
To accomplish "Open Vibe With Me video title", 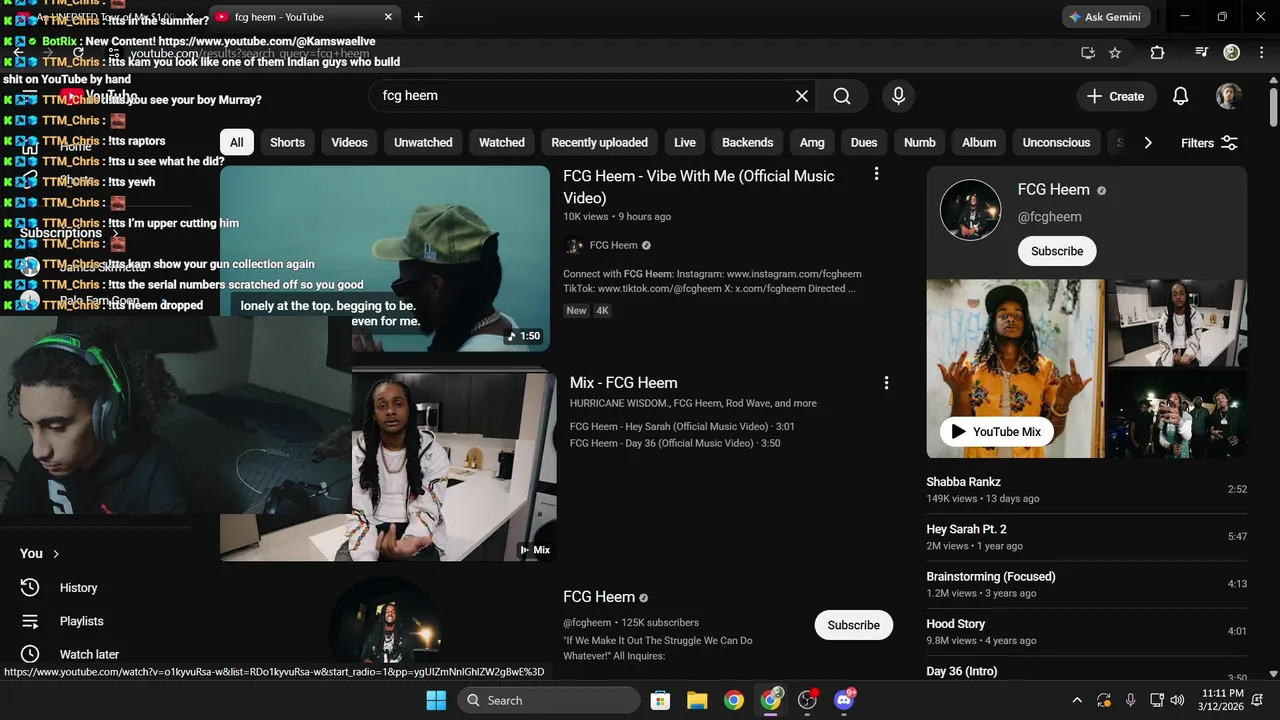I will pos(698,187).
